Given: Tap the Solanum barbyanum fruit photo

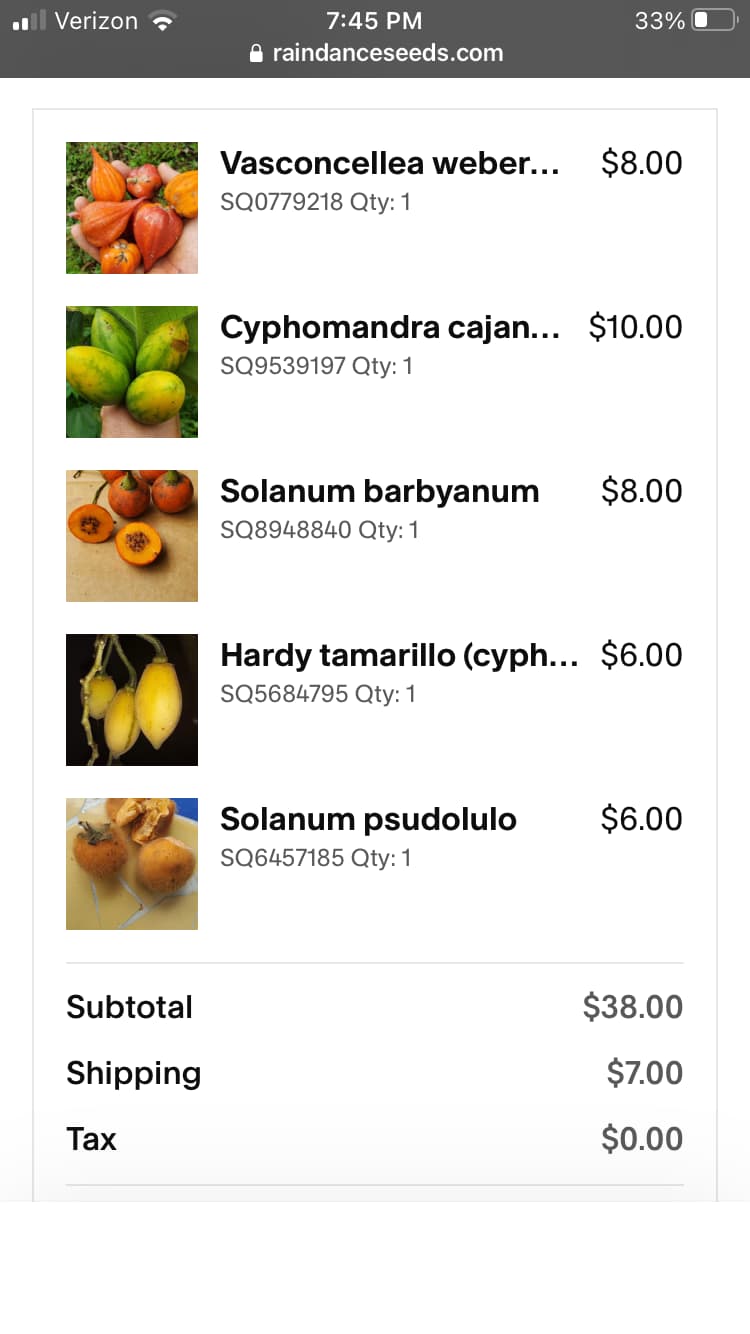Looking at the screenshot, I should pyautogui.click(x=132, y=536).
